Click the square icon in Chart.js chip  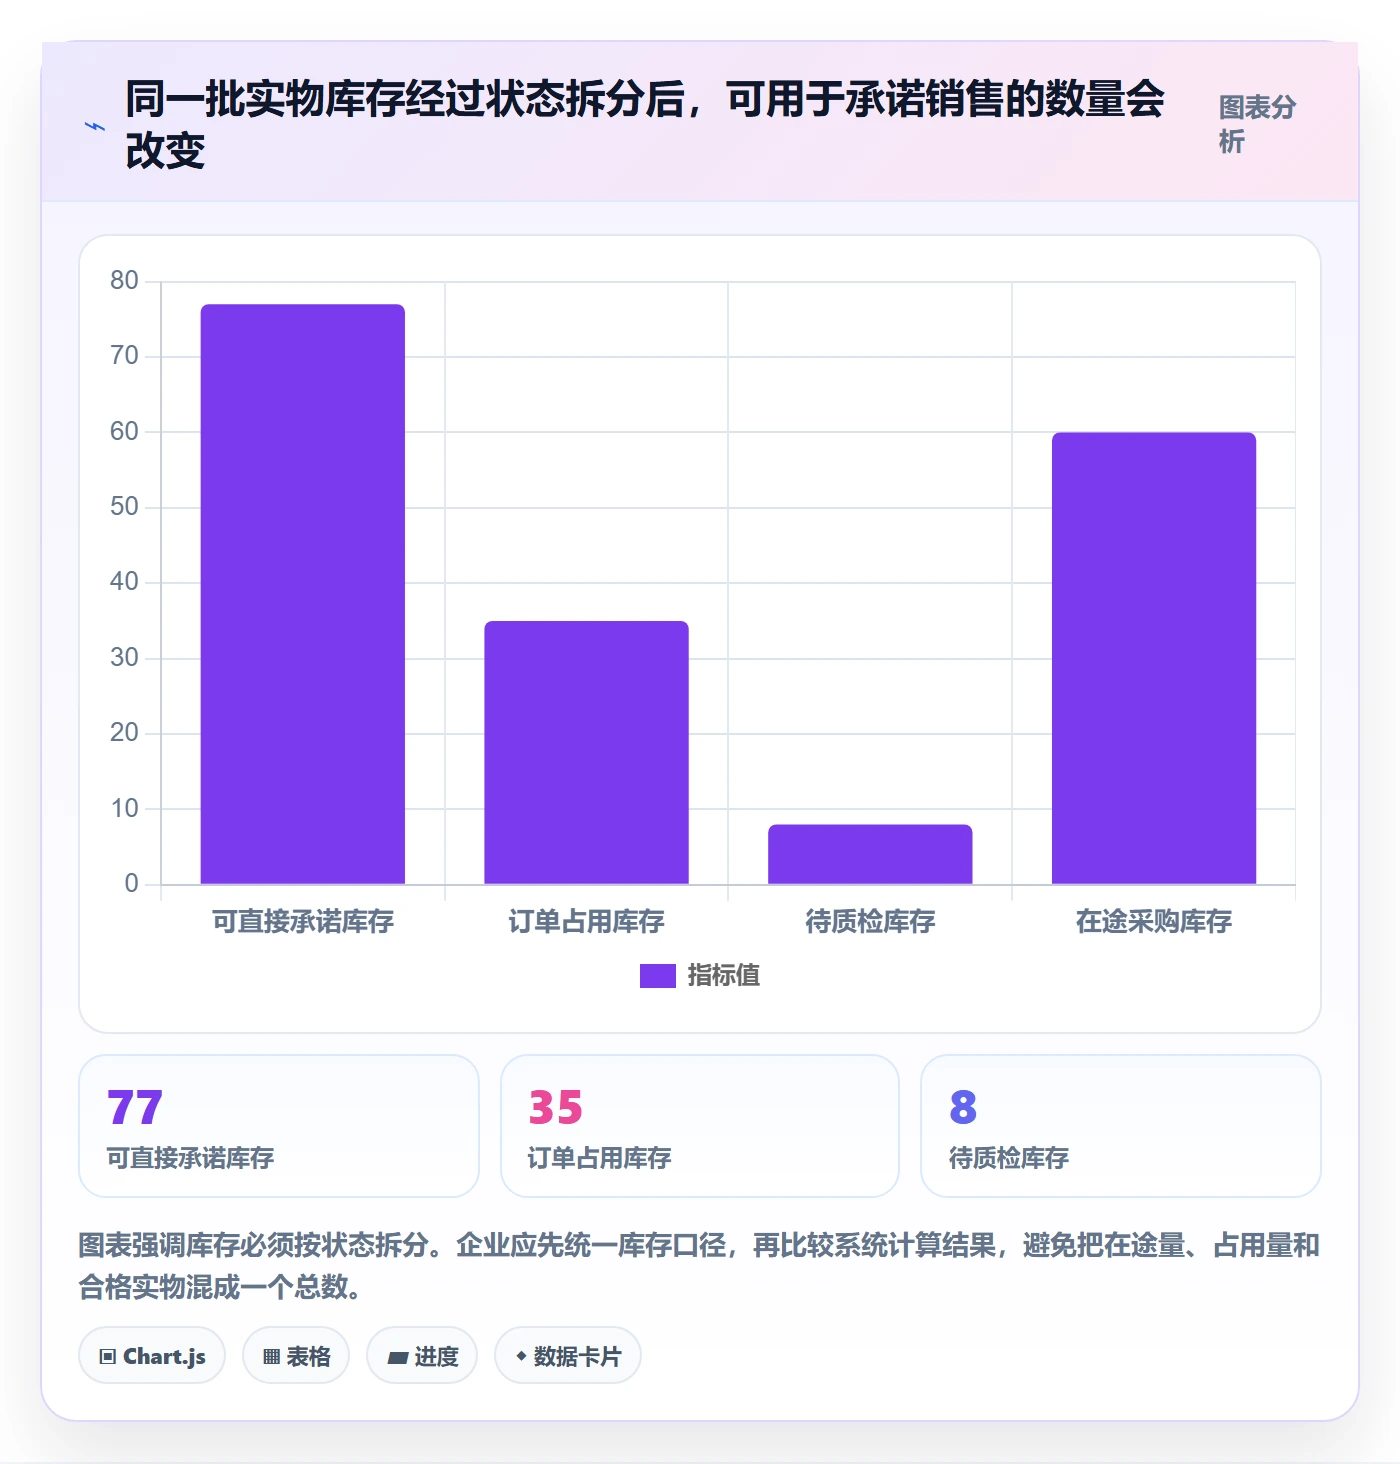[108, 1357]
